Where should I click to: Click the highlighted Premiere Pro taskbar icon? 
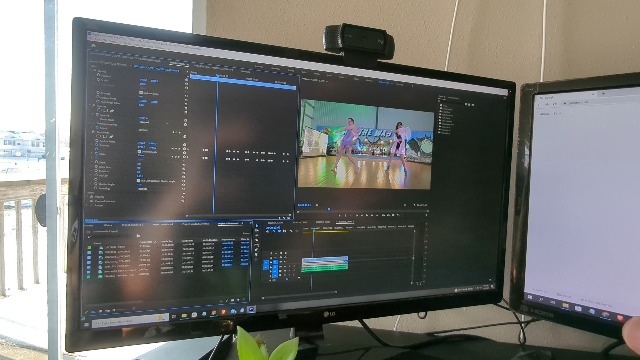pos(251,309)
